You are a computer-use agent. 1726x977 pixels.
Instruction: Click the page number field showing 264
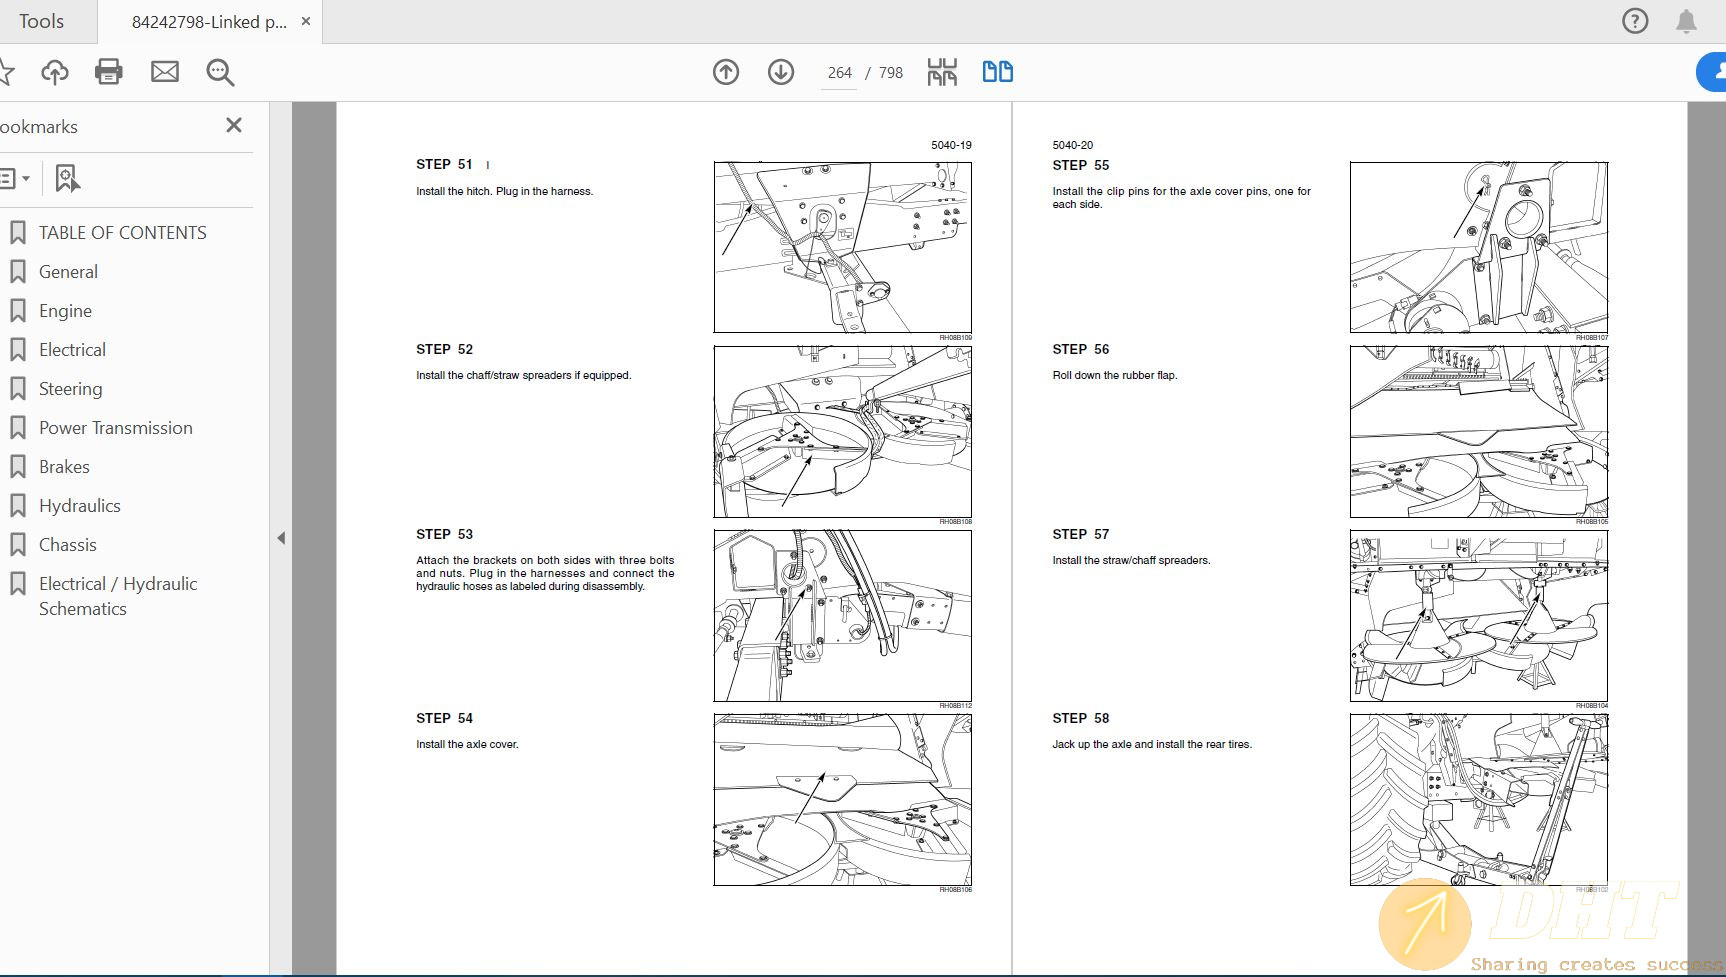tap(839, 73)
